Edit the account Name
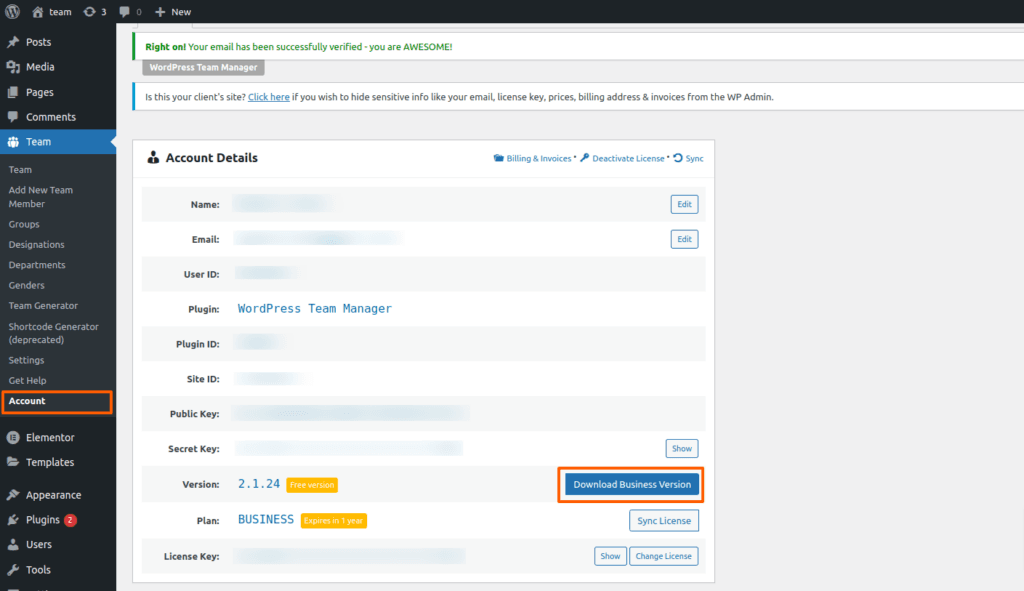 684,204
